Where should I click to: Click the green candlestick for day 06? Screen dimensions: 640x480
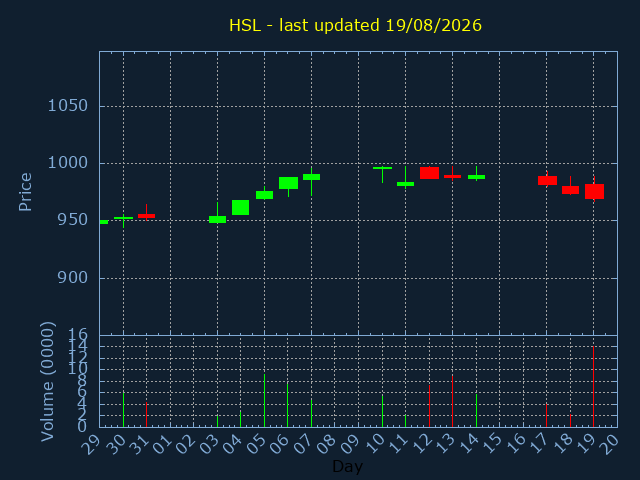pyautogui.click(x=288, y=183)
